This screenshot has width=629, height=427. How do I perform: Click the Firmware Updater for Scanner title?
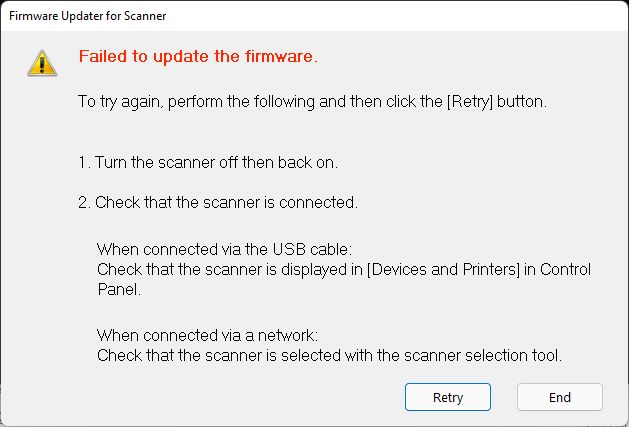click(x=87, y=16)
